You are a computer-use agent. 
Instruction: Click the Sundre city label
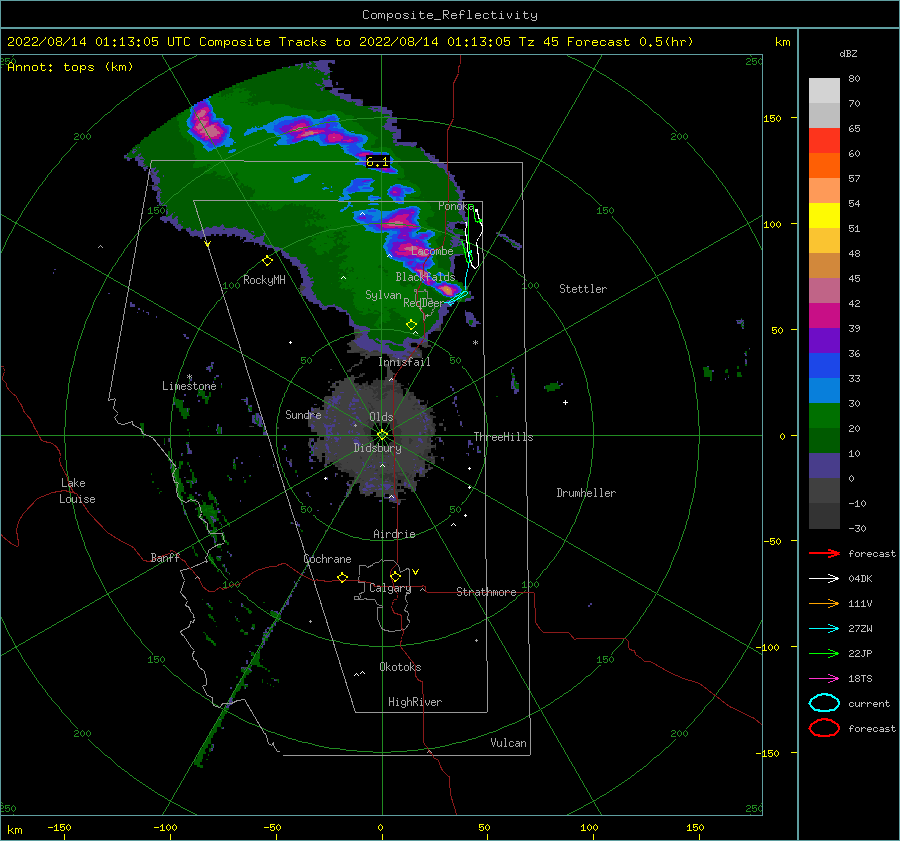coord(303,414)
